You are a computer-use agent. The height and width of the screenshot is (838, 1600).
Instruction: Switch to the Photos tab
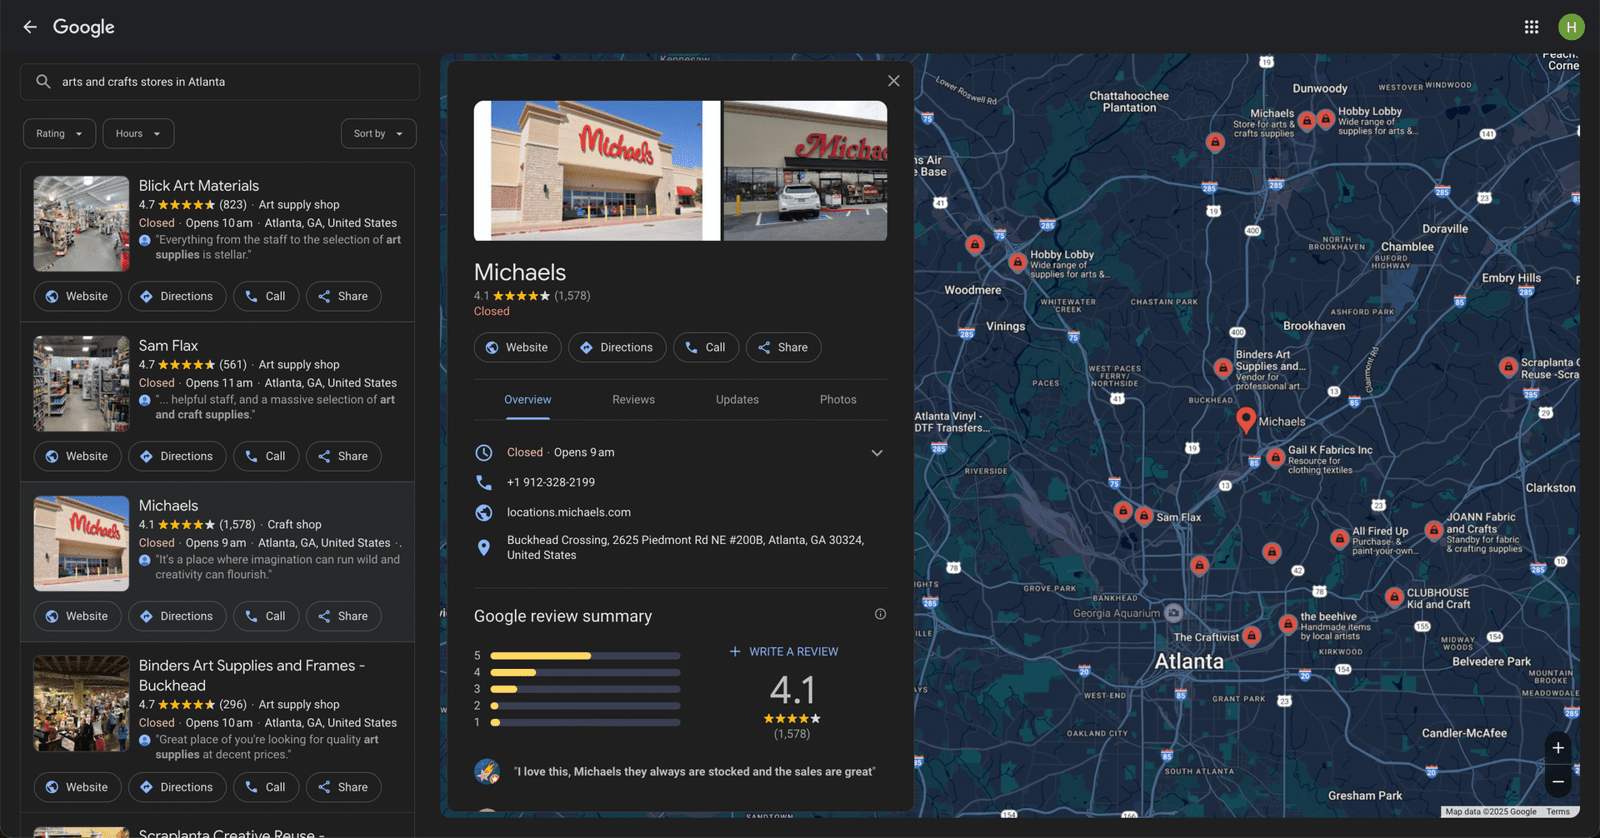coord(838,400)
